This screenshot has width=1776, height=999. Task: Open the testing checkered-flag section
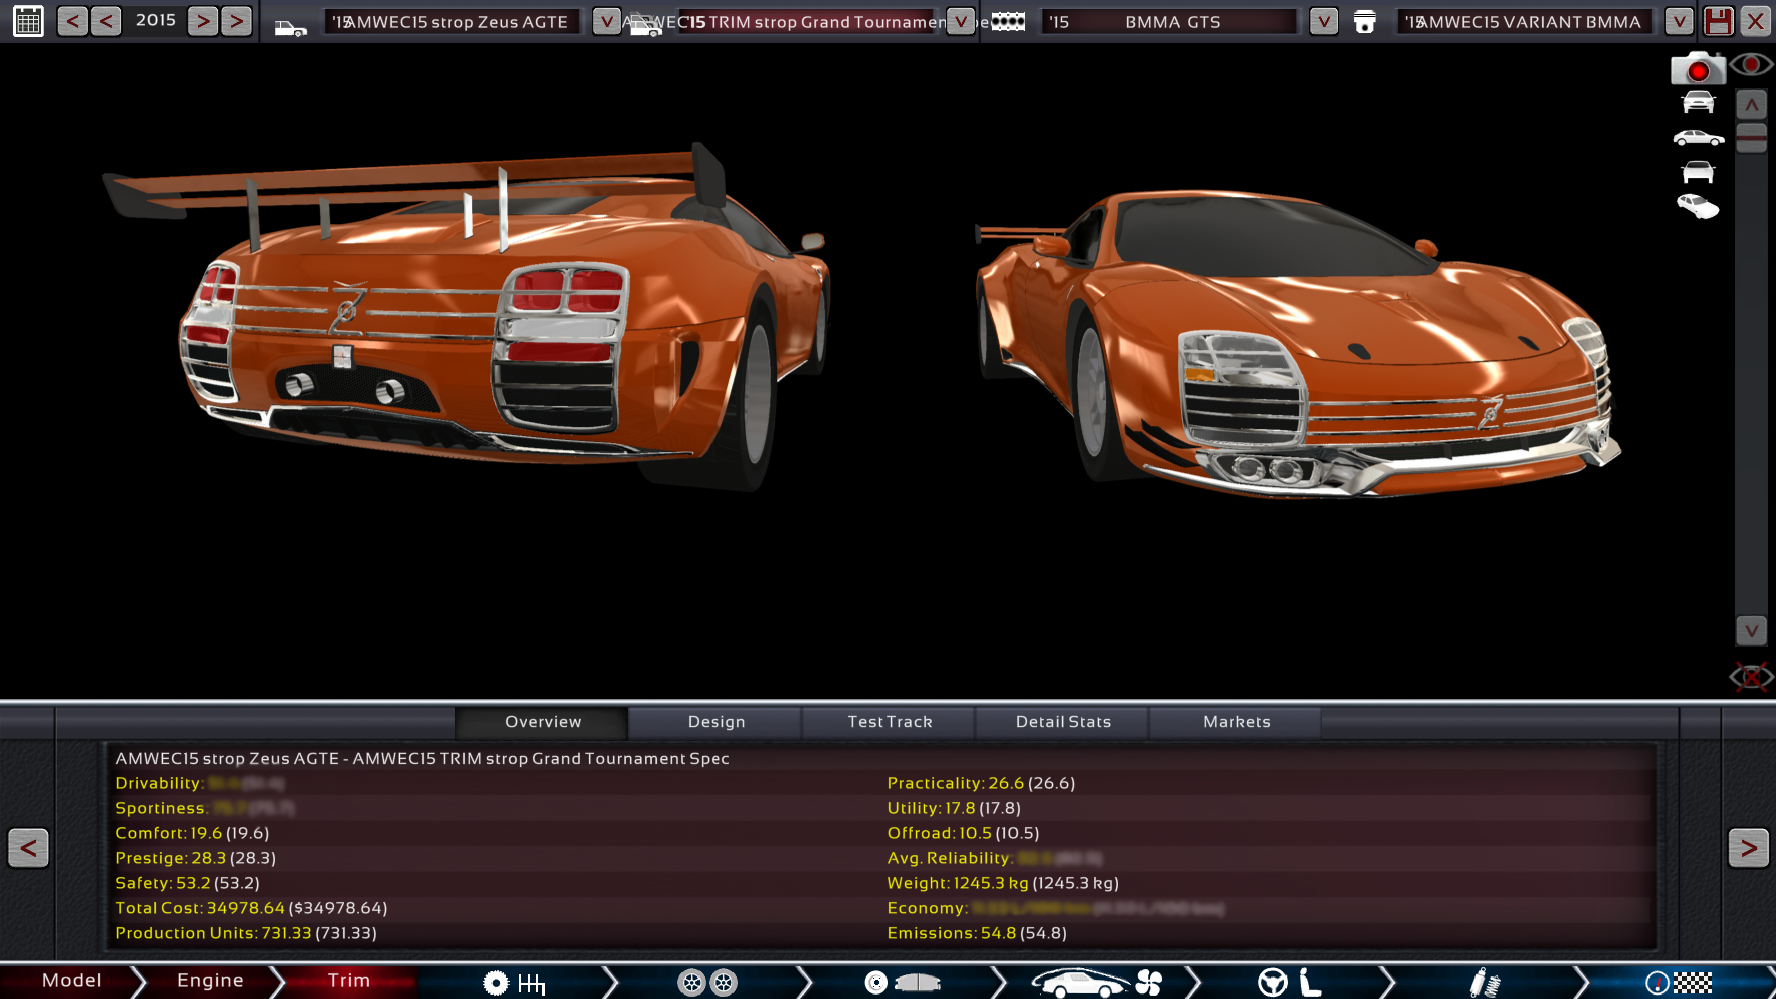(x=1679, y=983)
